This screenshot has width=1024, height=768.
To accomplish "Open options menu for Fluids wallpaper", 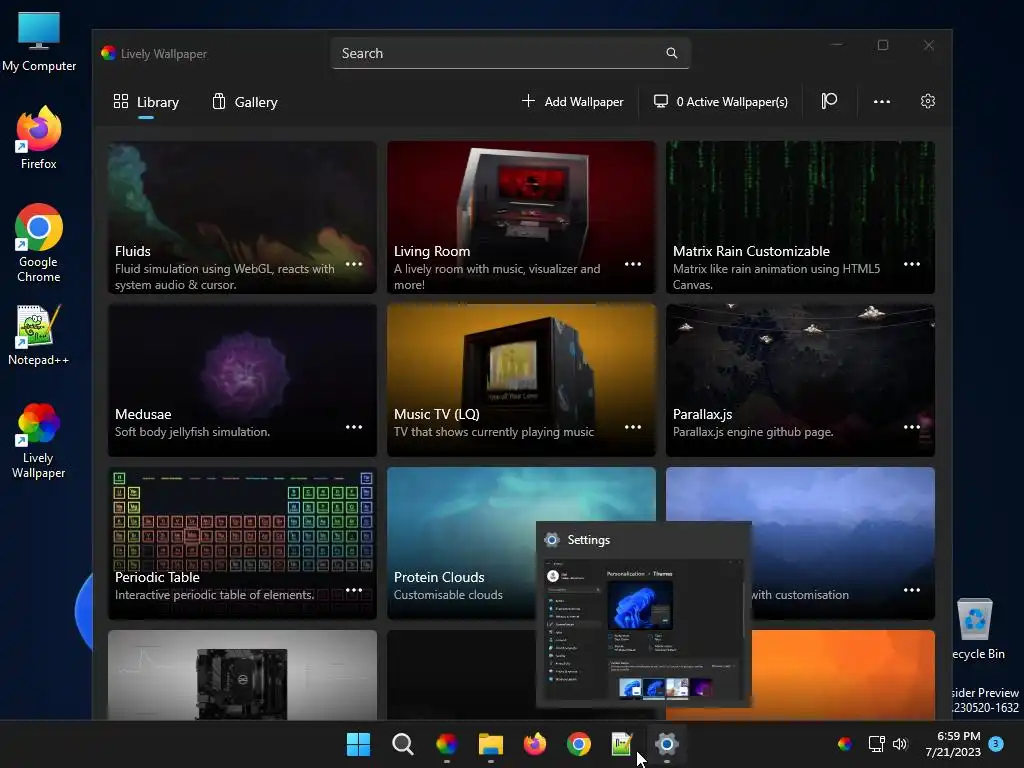I will coord(354,264).
